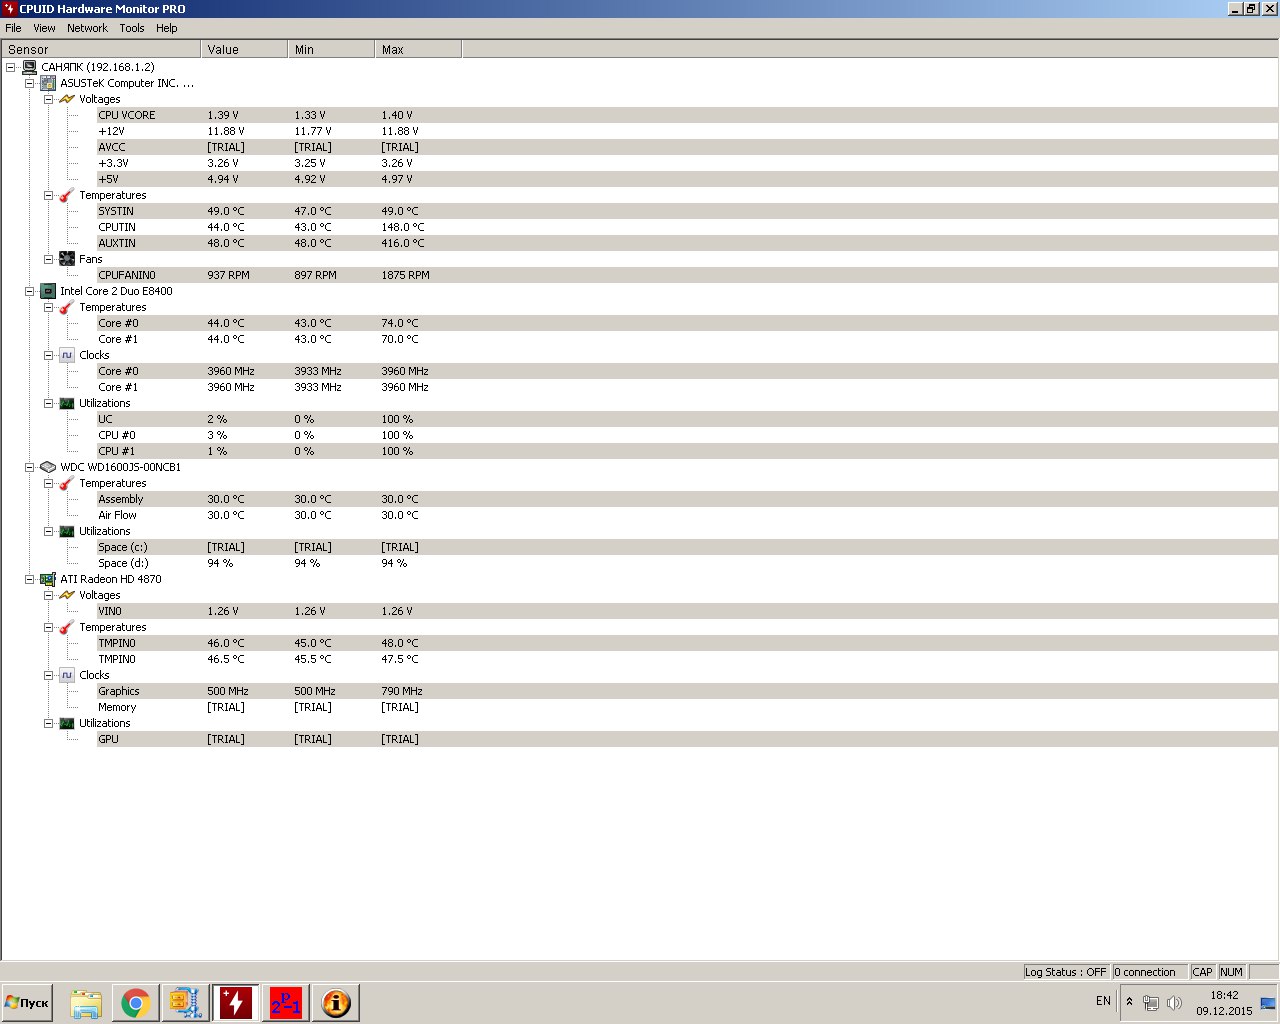Open the Tools menu
The height and width of the screenshot is (1024, 1280).
(132, 28)
